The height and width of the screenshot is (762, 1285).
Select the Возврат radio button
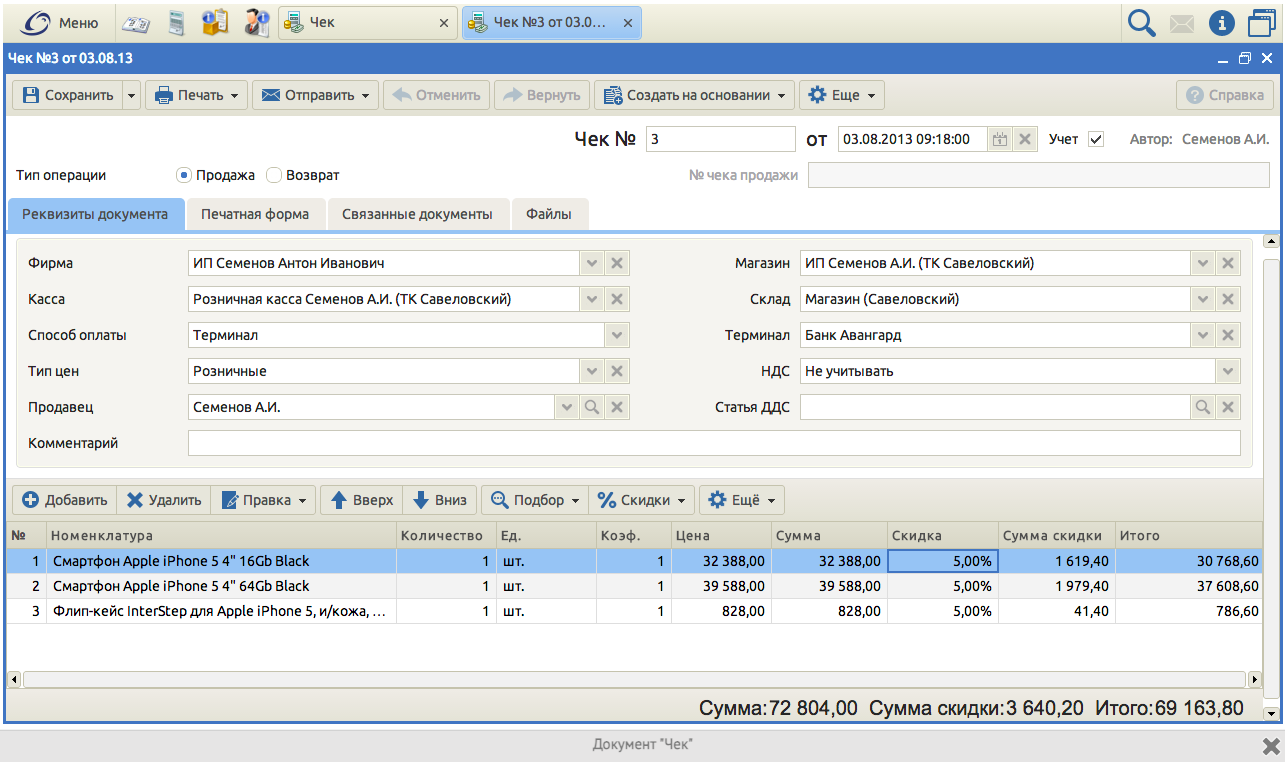(274, 175)
